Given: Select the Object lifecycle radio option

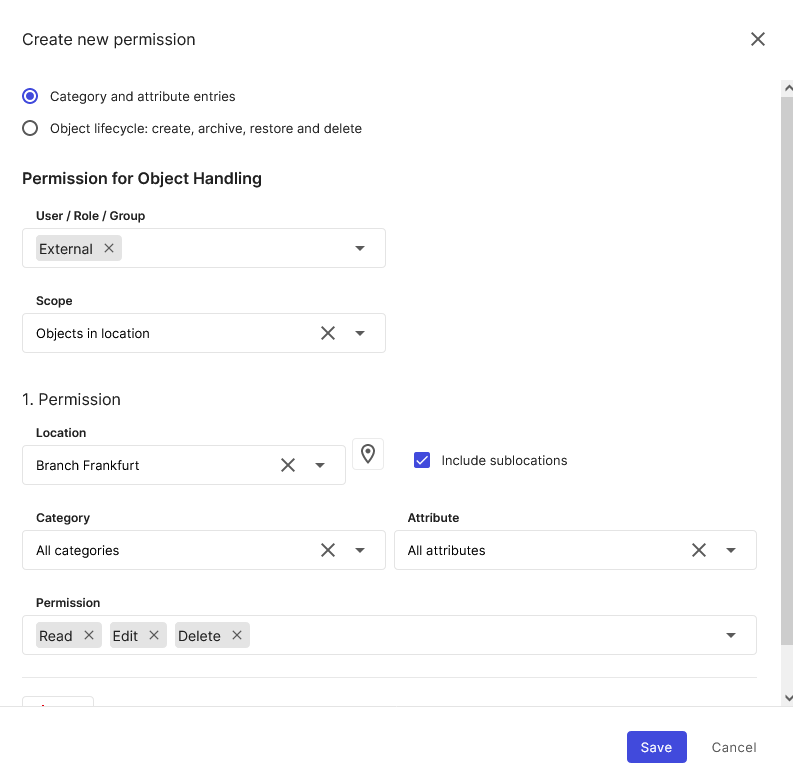Looking at the screenshot, I should [x=30, y=128].
